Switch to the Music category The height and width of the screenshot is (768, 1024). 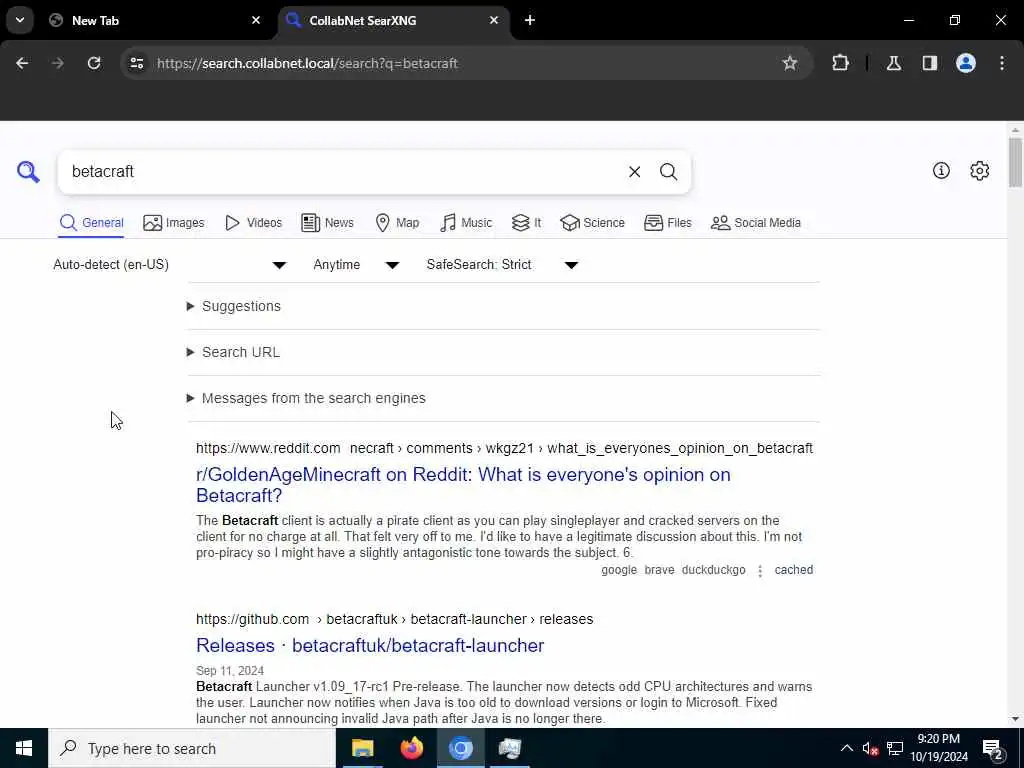point(466,223)
